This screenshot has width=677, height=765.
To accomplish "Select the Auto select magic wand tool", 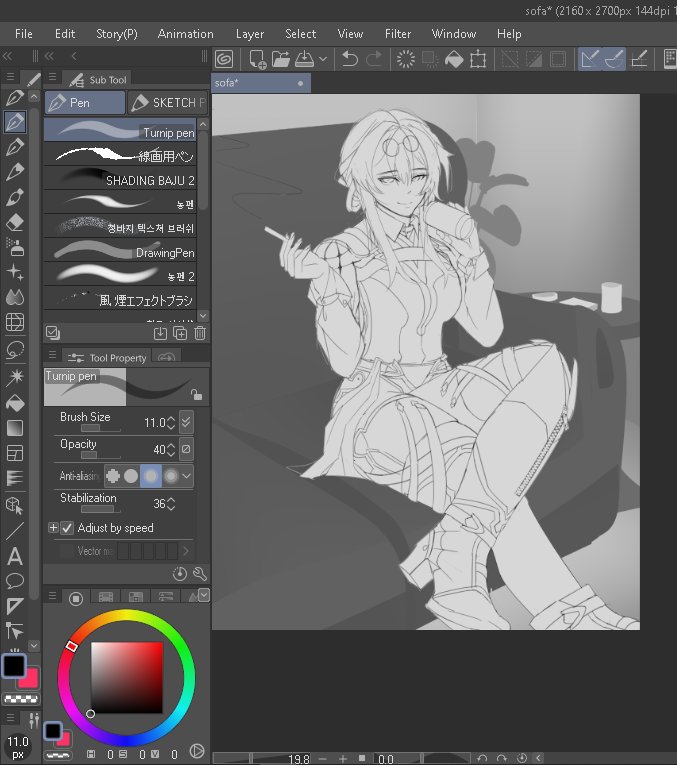I will coord(15,377).
